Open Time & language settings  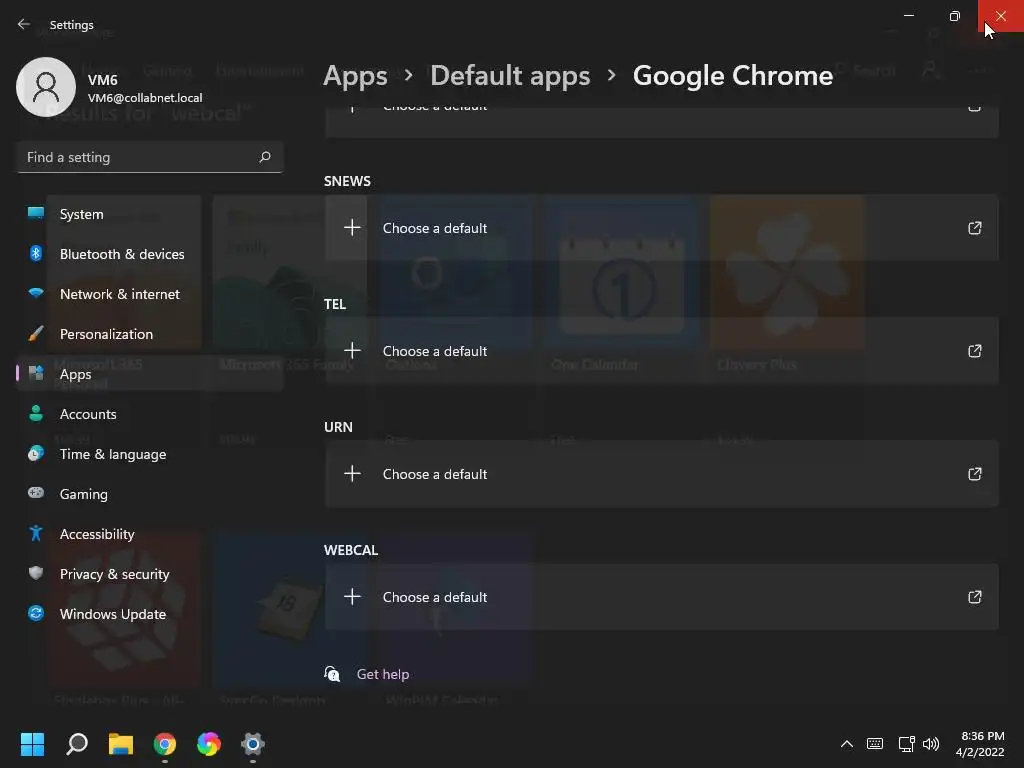(150, 454)
